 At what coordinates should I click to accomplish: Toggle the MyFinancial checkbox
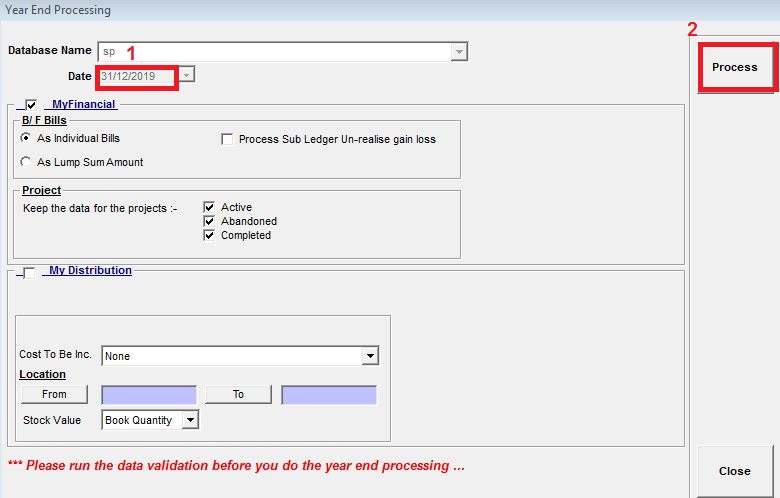(x=32, y=104)
